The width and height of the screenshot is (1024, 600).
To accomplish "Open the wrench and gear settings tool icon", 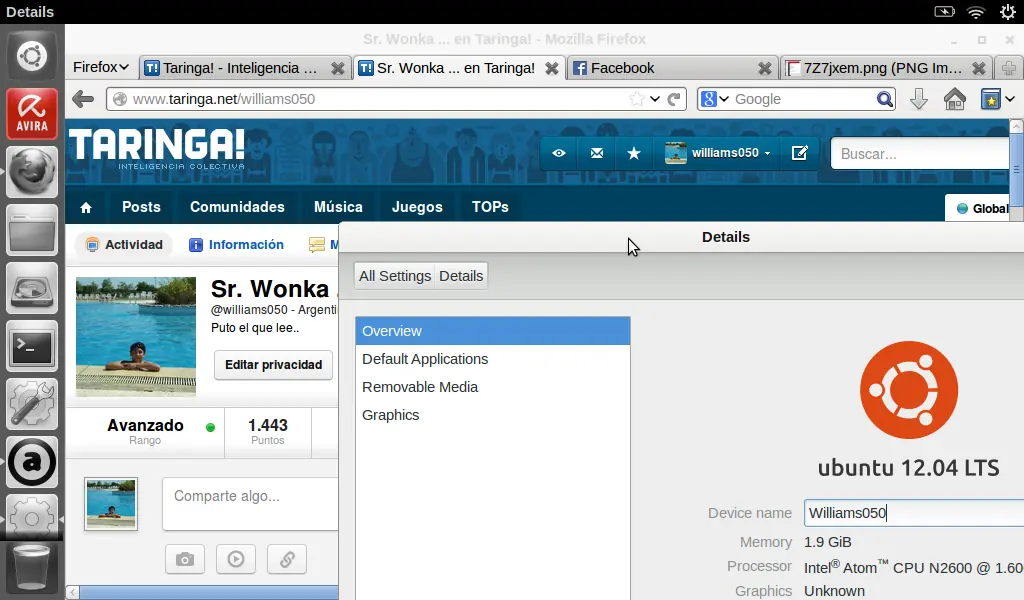I will 31,403.
